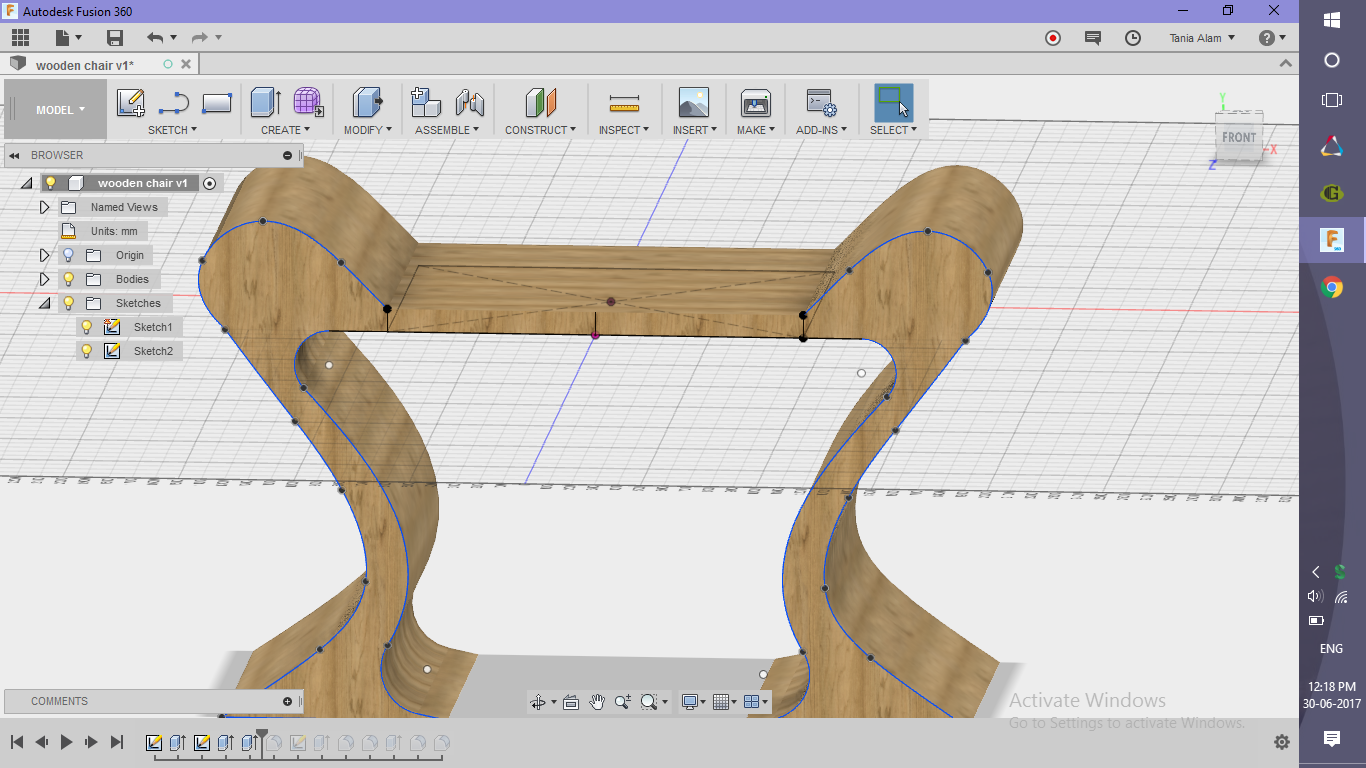Toggle visibility lightbulb of wooden chair v1
1366x768 pixels.
pyautogui.click(x=51, y=183)
